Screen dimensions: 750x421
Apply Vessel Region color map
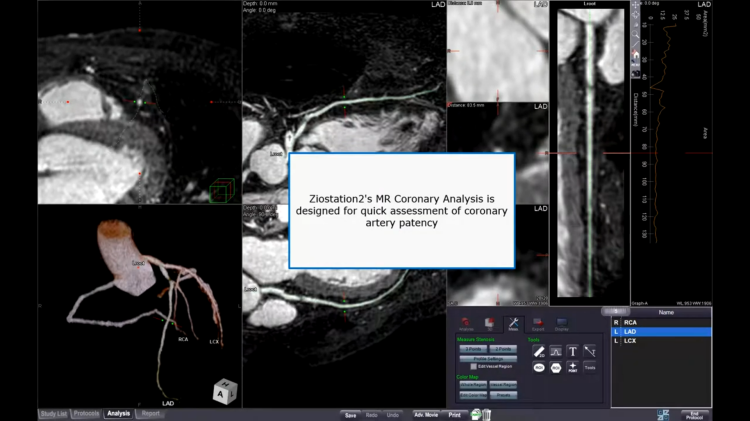tap(503, 385)
